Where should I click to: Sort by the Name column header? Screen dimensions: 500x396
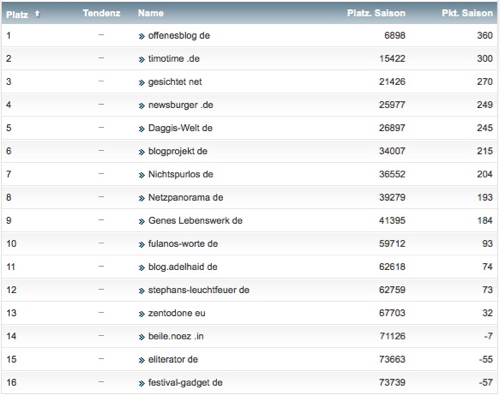[151, 13]
